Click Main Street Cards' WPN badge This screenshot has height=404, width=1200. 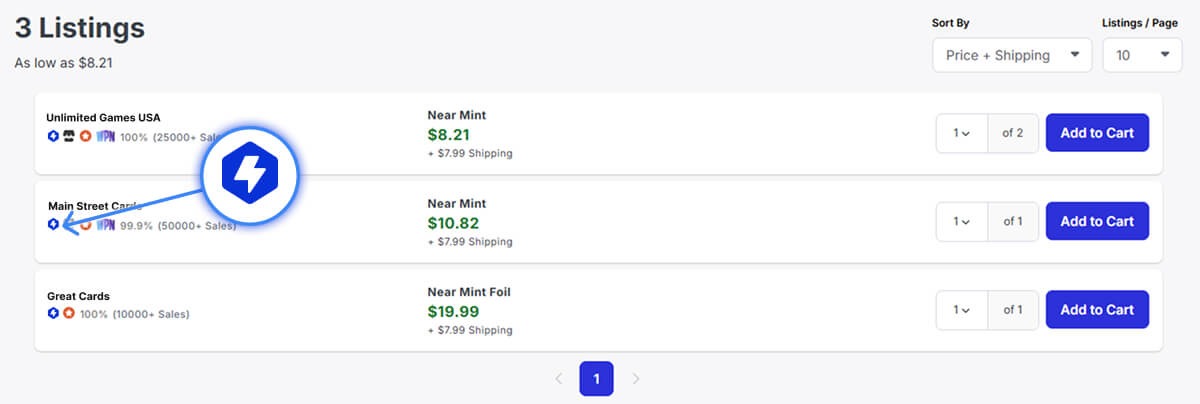pos(105,225)
